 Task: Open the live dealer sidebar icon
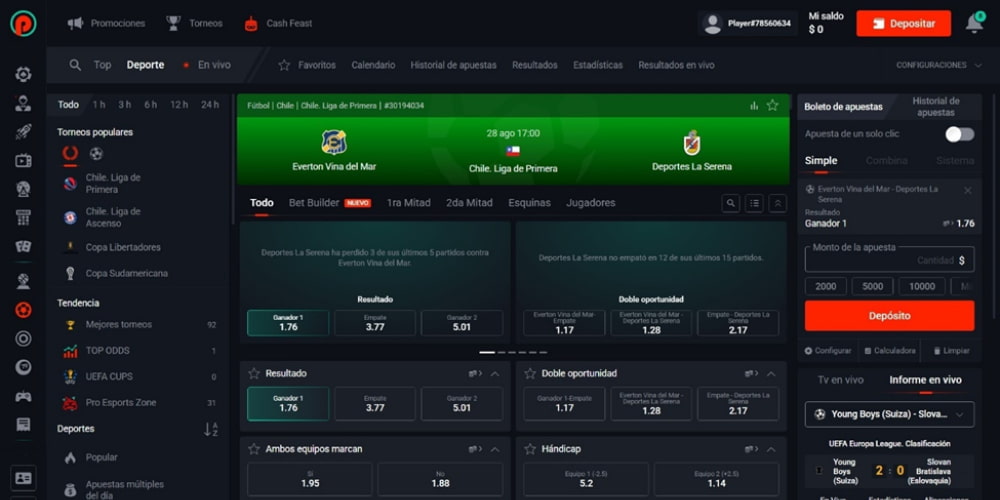(23, 103)
